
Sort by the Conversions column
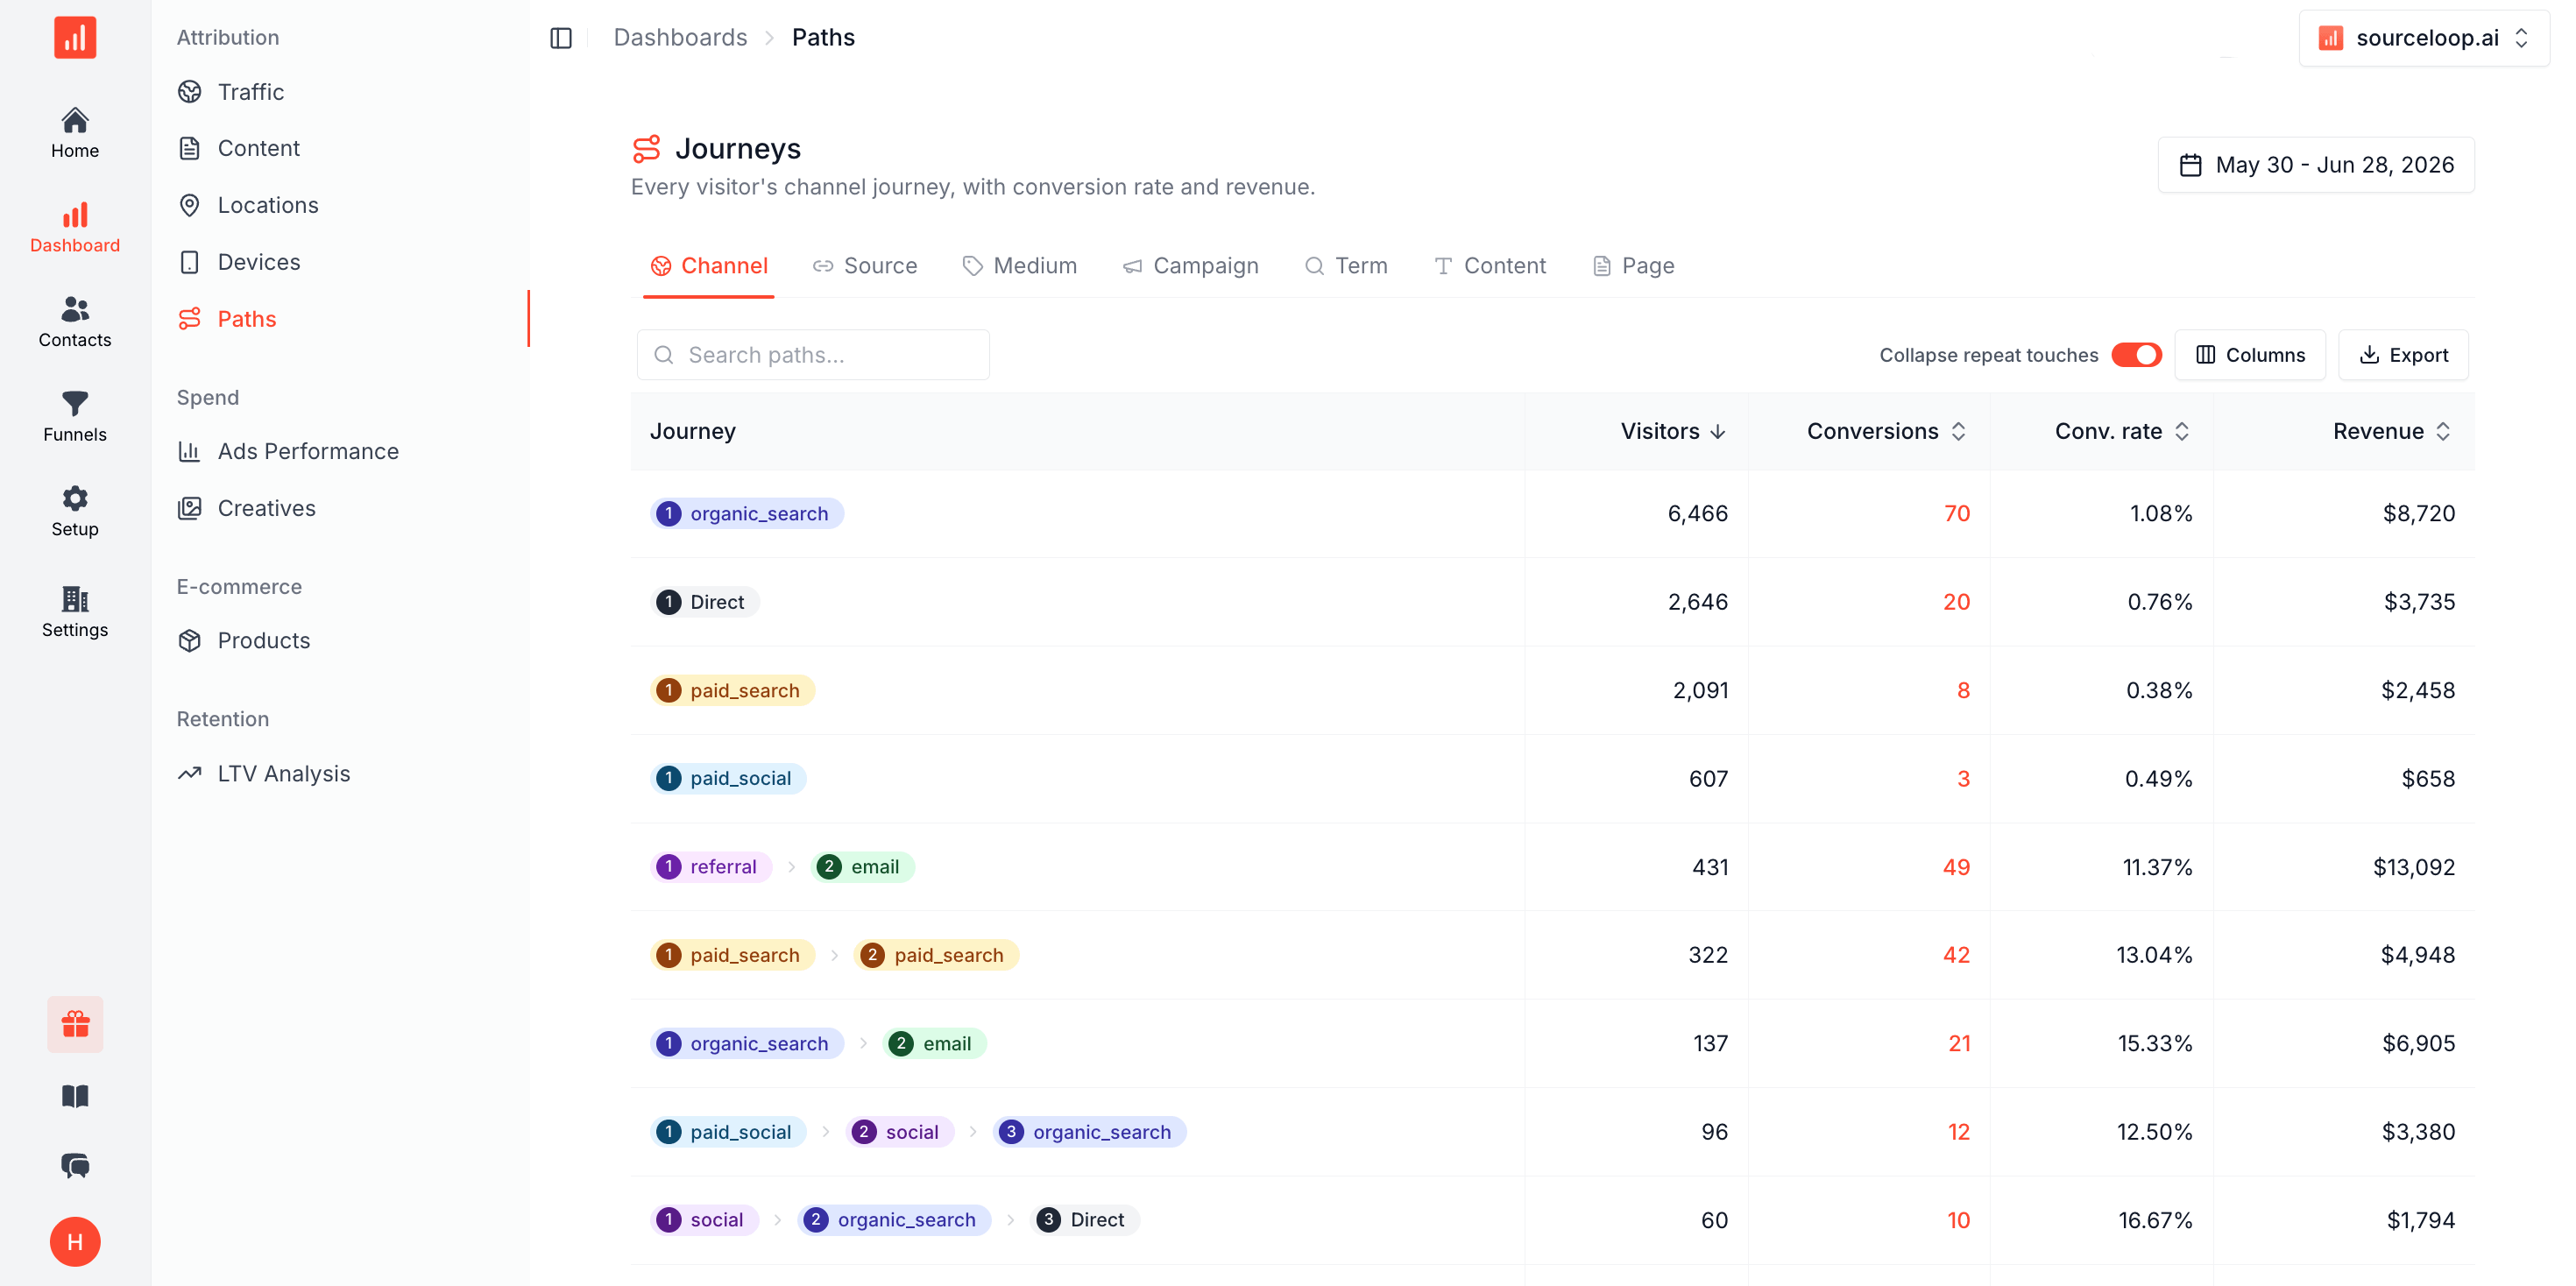coord(1886,431)
